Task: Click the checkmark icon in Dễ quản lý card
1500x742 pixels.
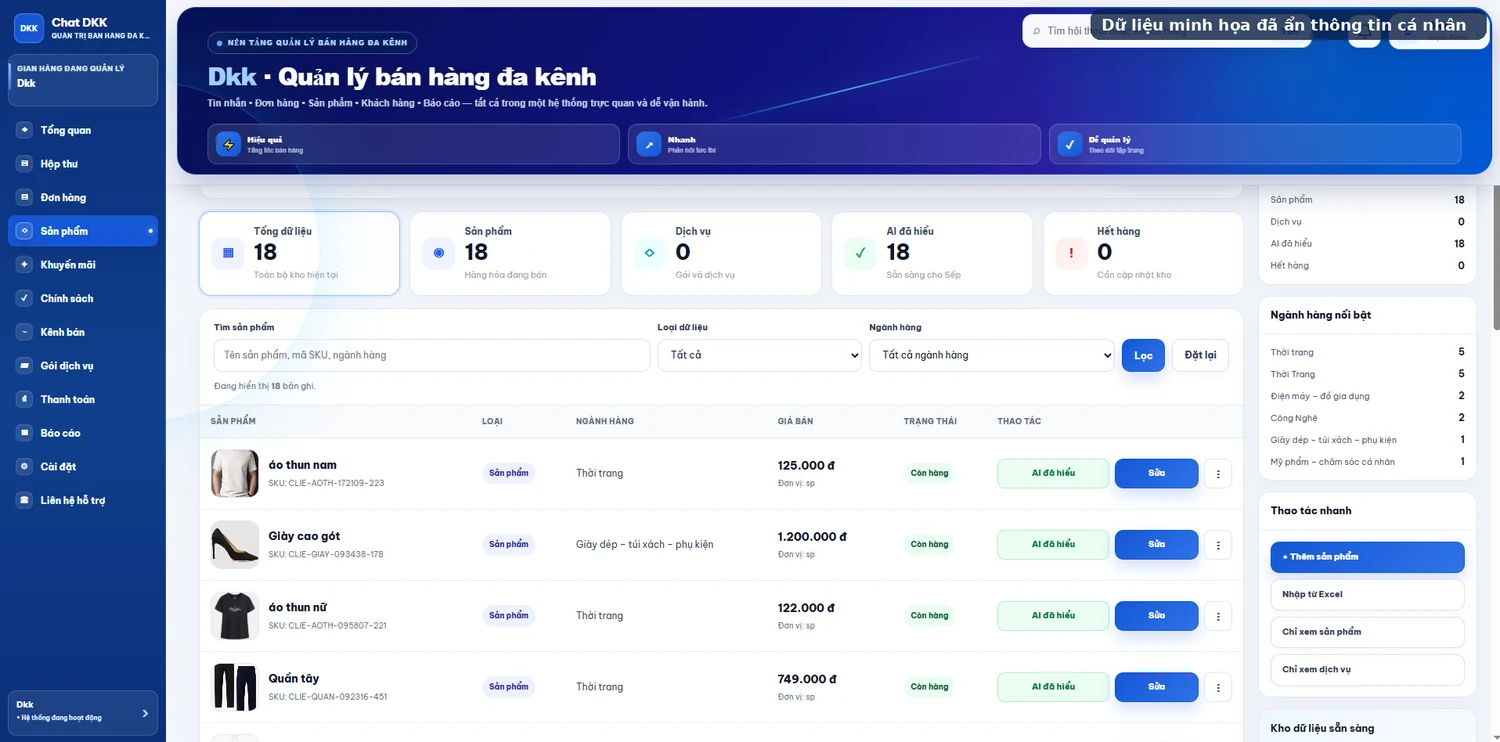Action: point(1070,144)
